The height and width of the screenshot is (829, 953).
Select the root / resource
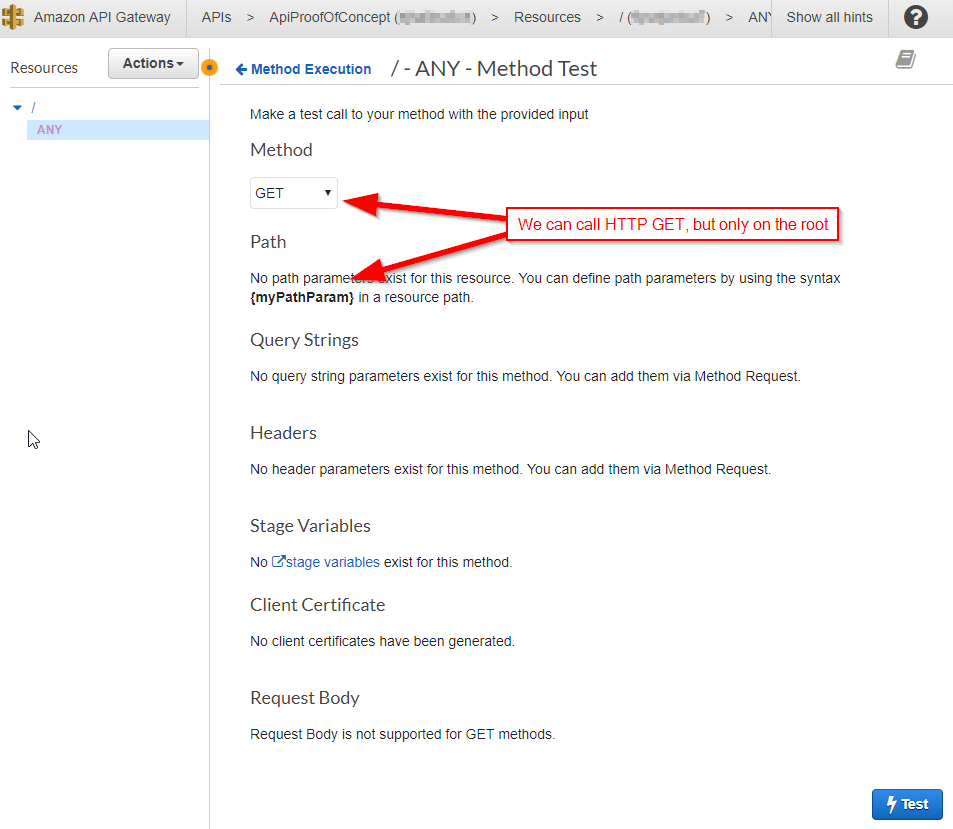pos(34,105)
